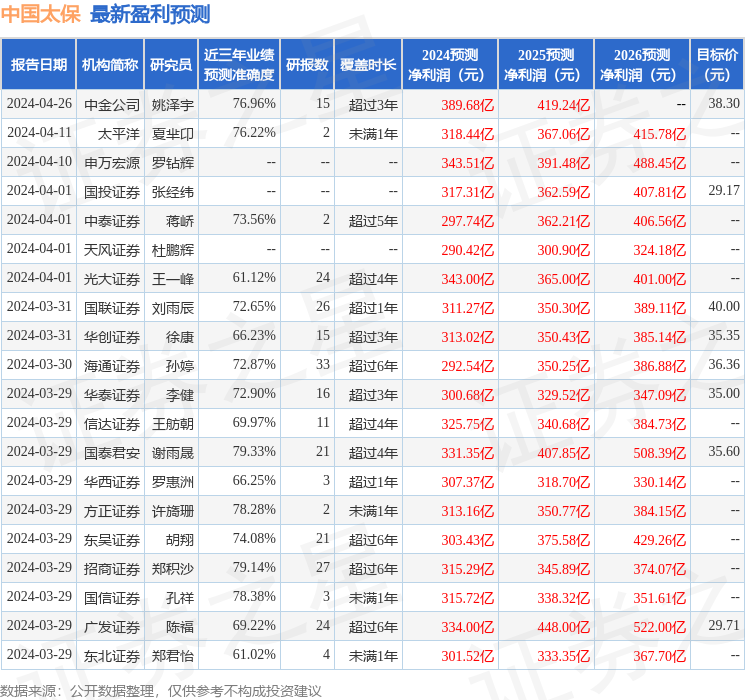Select the 光大证券 institution cell
The height and width of the screenshot is (700, 745).
pyautogui.click(x=112, y=278)
